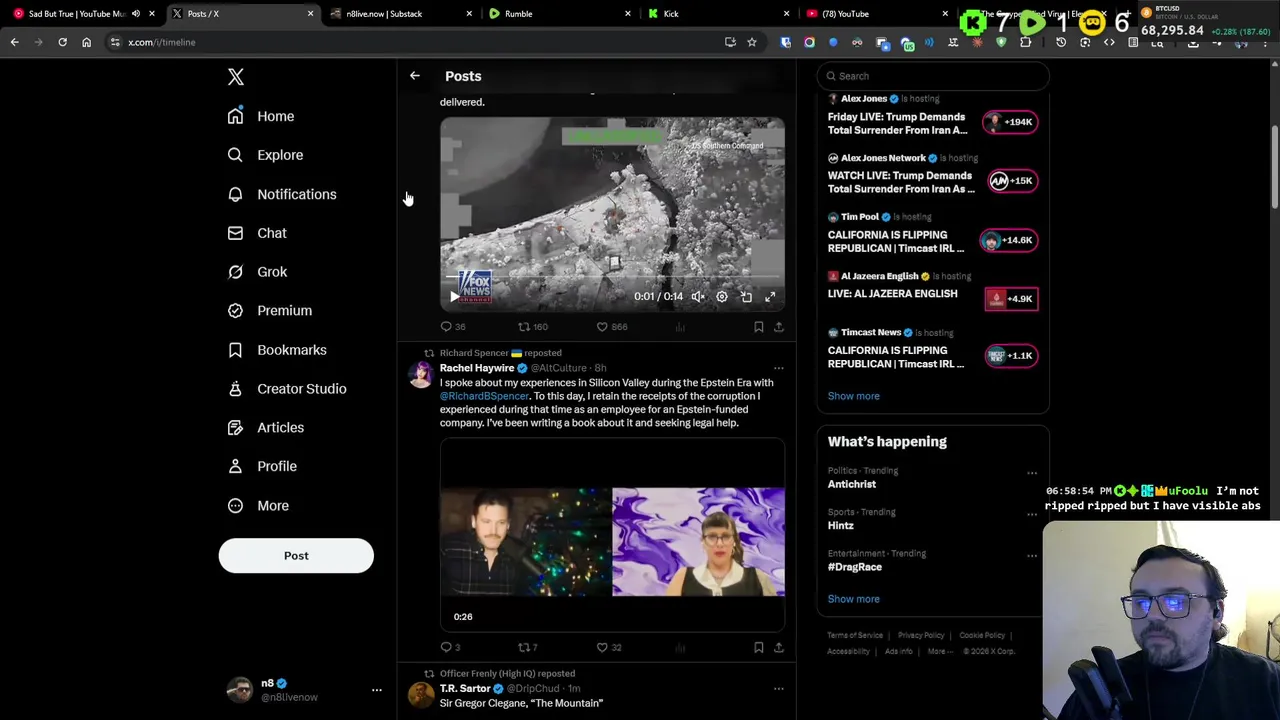This screenshot has height=720, width=1280.
Task: Open Antichrist trending topic
Action: point(851,484)
